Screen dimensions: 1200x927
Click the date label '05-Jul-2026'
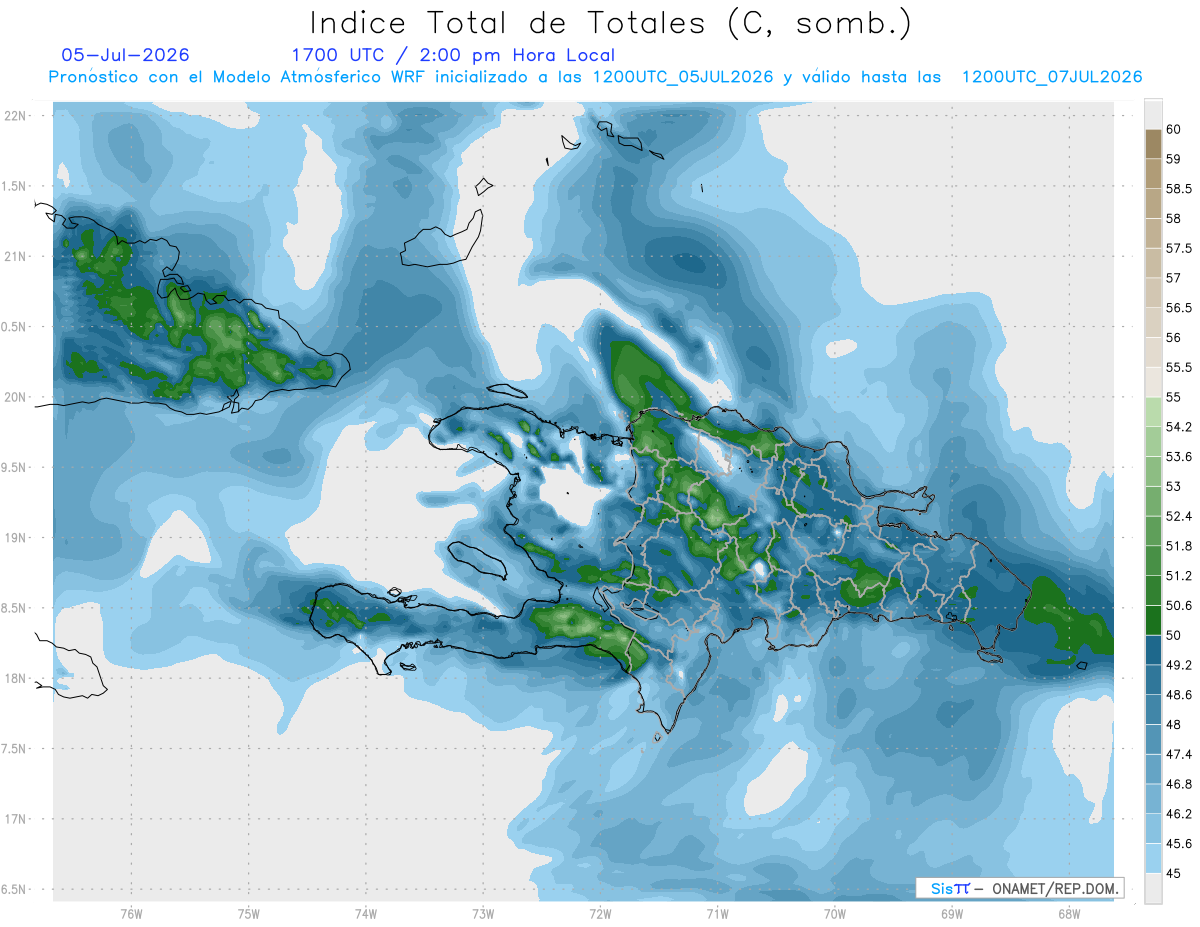tap(125, 55)
